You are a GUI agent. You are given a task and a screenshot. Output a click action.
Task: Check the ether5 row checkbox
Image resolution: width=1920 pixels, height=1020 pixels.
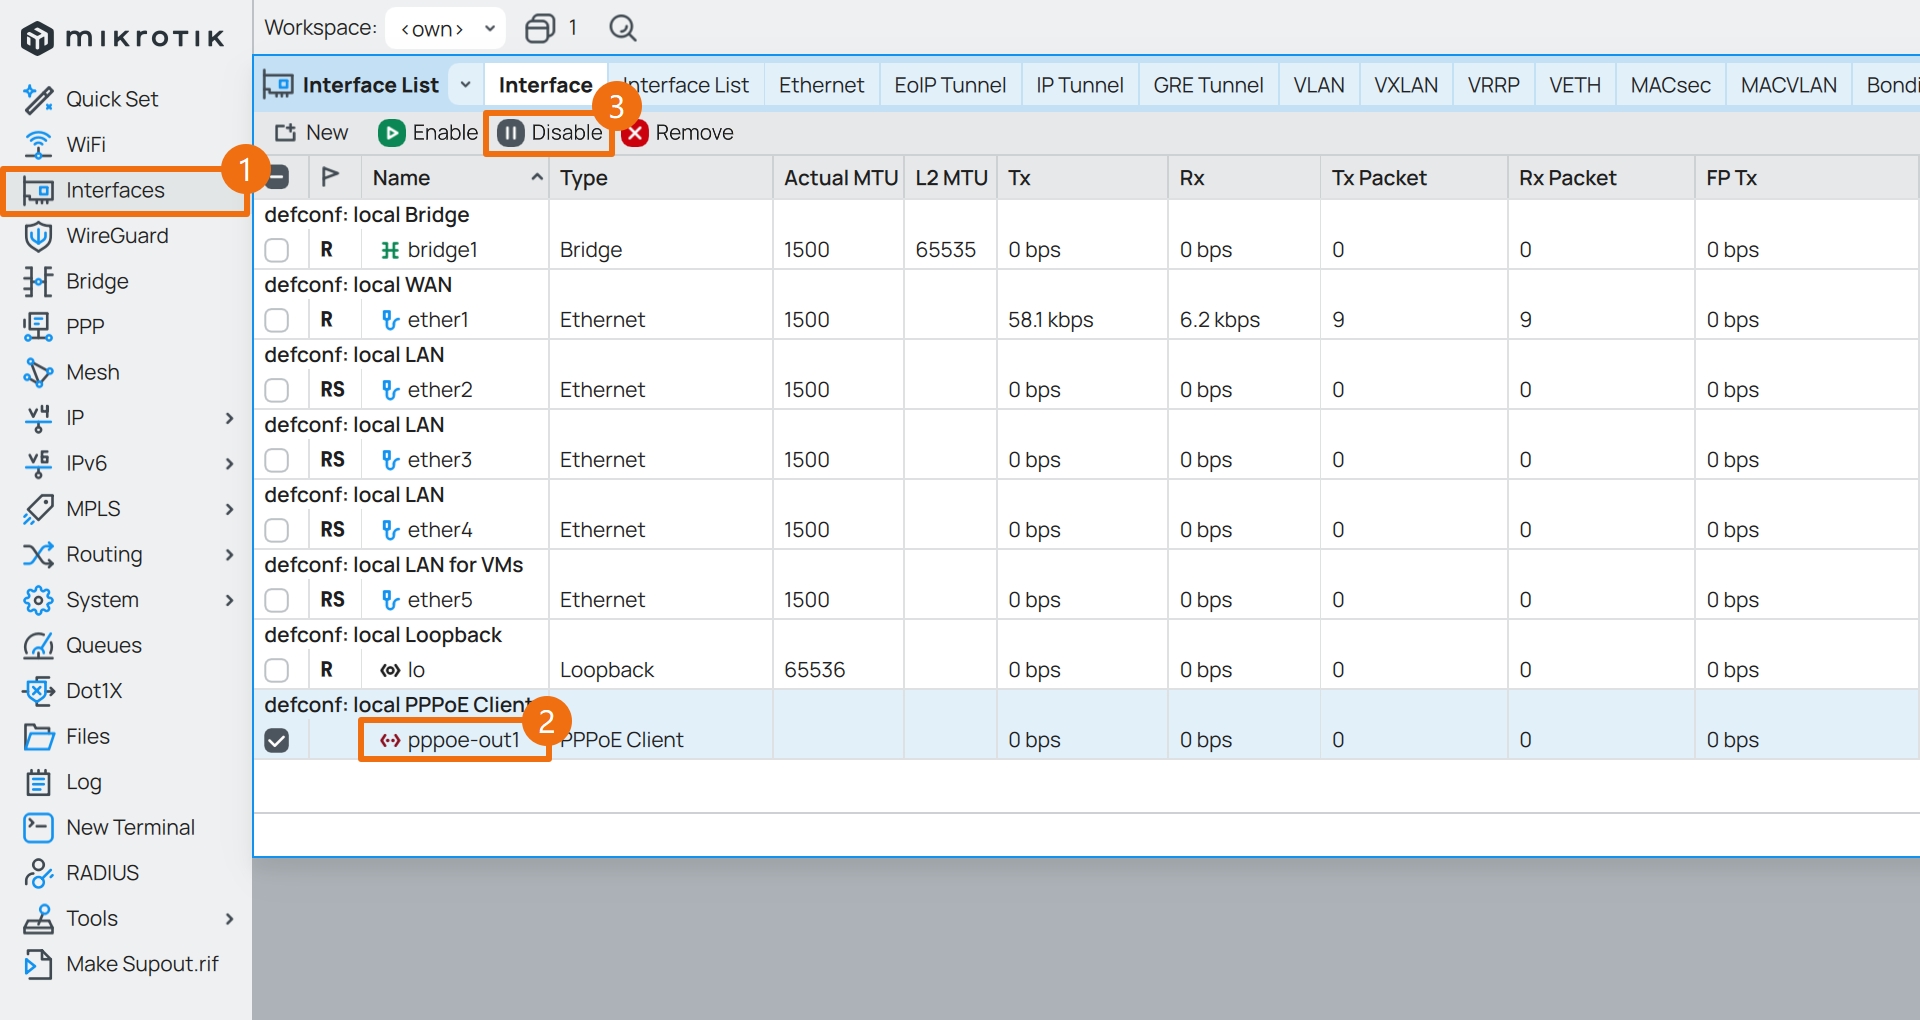(x=277, y=600)
